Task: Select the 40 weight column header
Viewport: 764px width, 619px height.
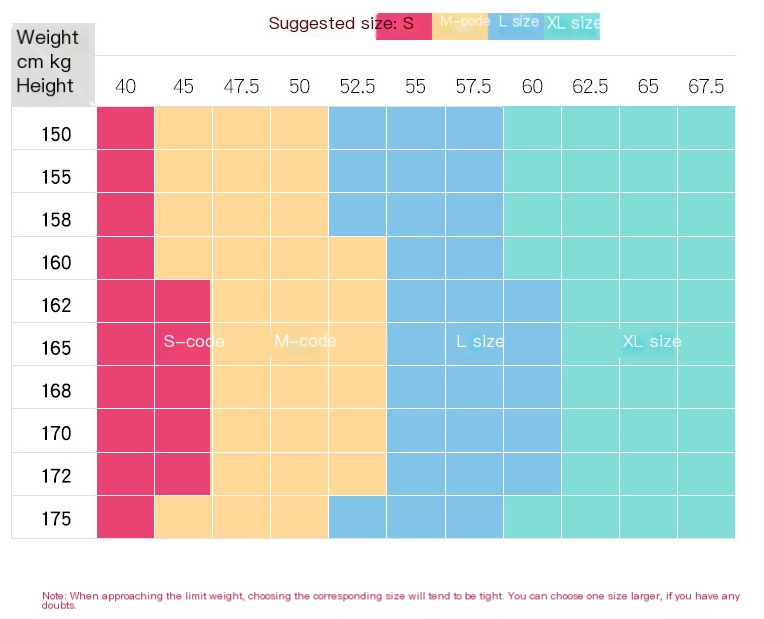Action: click(x=125, y=86)
